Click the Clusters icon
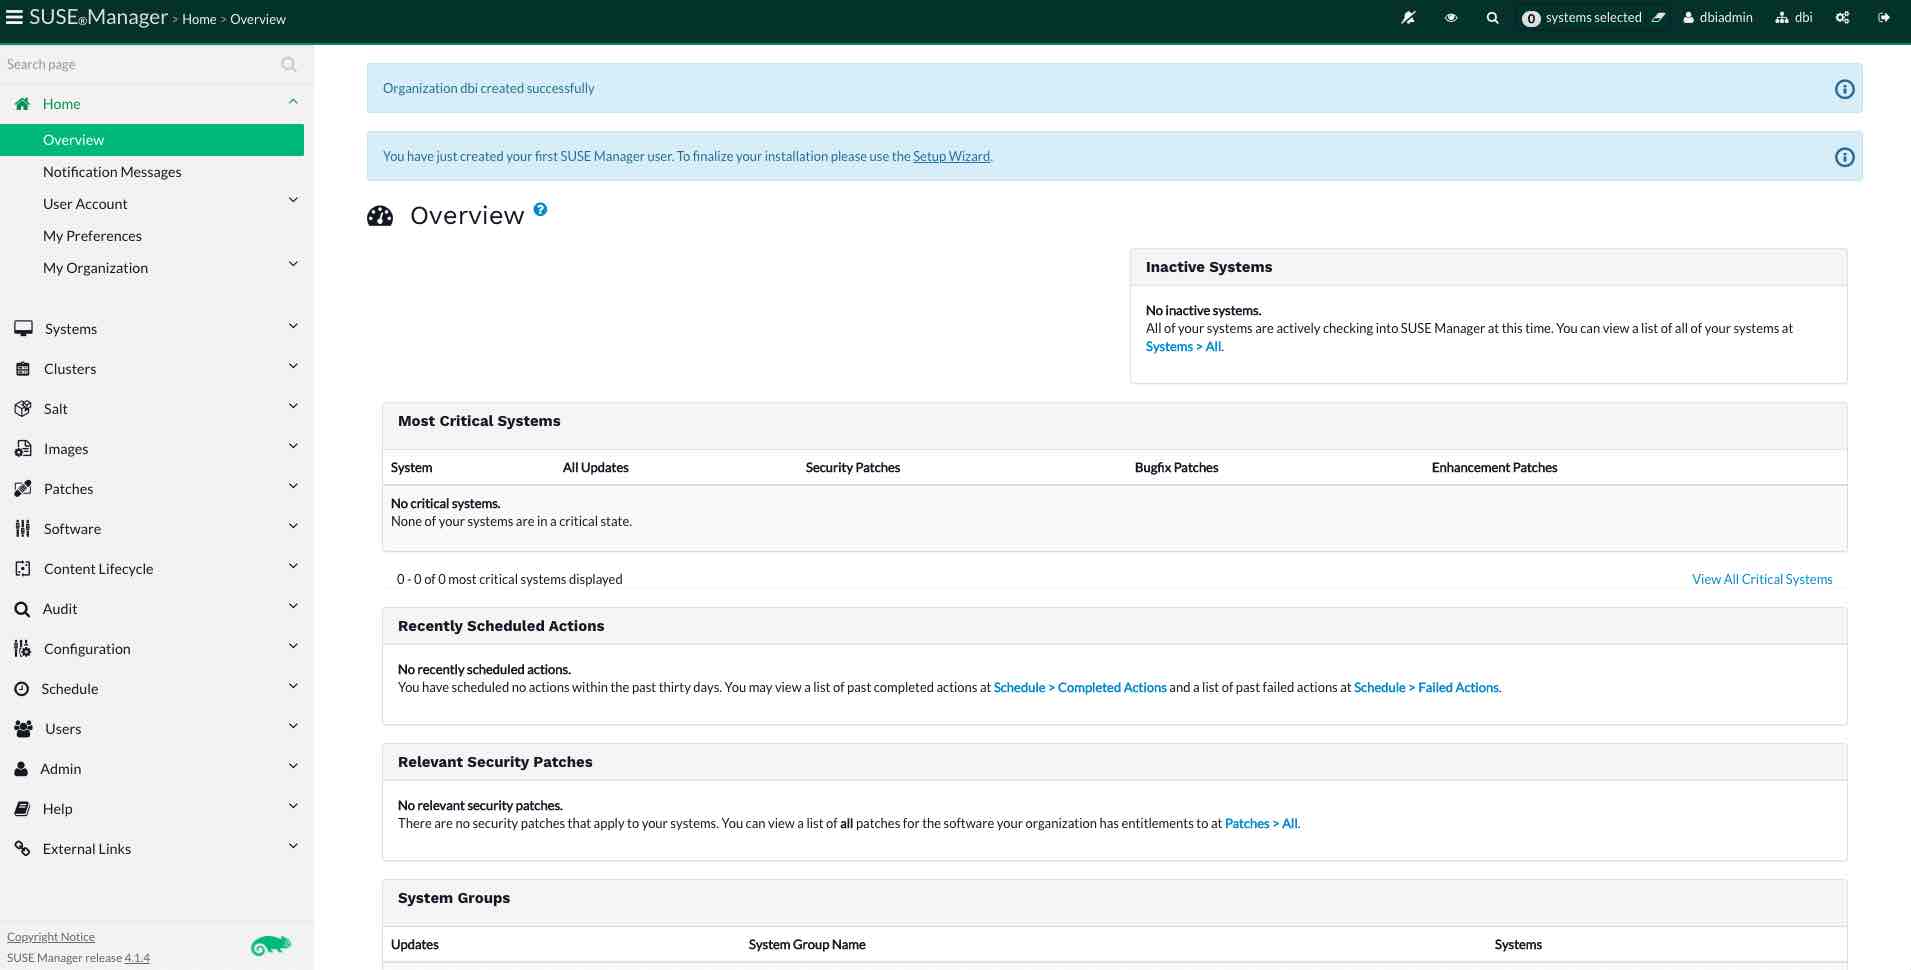Image resolution: width=1911 pixels, height=970 pixels. click(23, 369)
